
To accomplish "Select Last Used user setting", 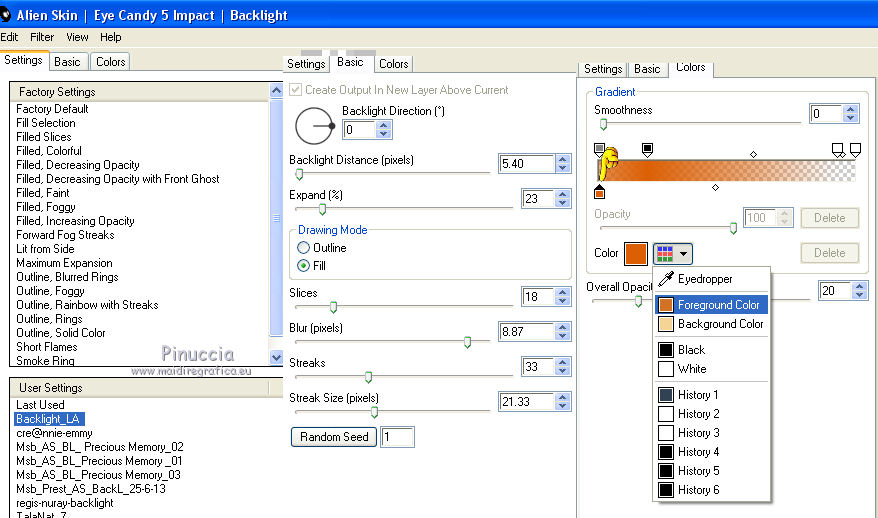I will pyautogui.click(x=40, y=405).
